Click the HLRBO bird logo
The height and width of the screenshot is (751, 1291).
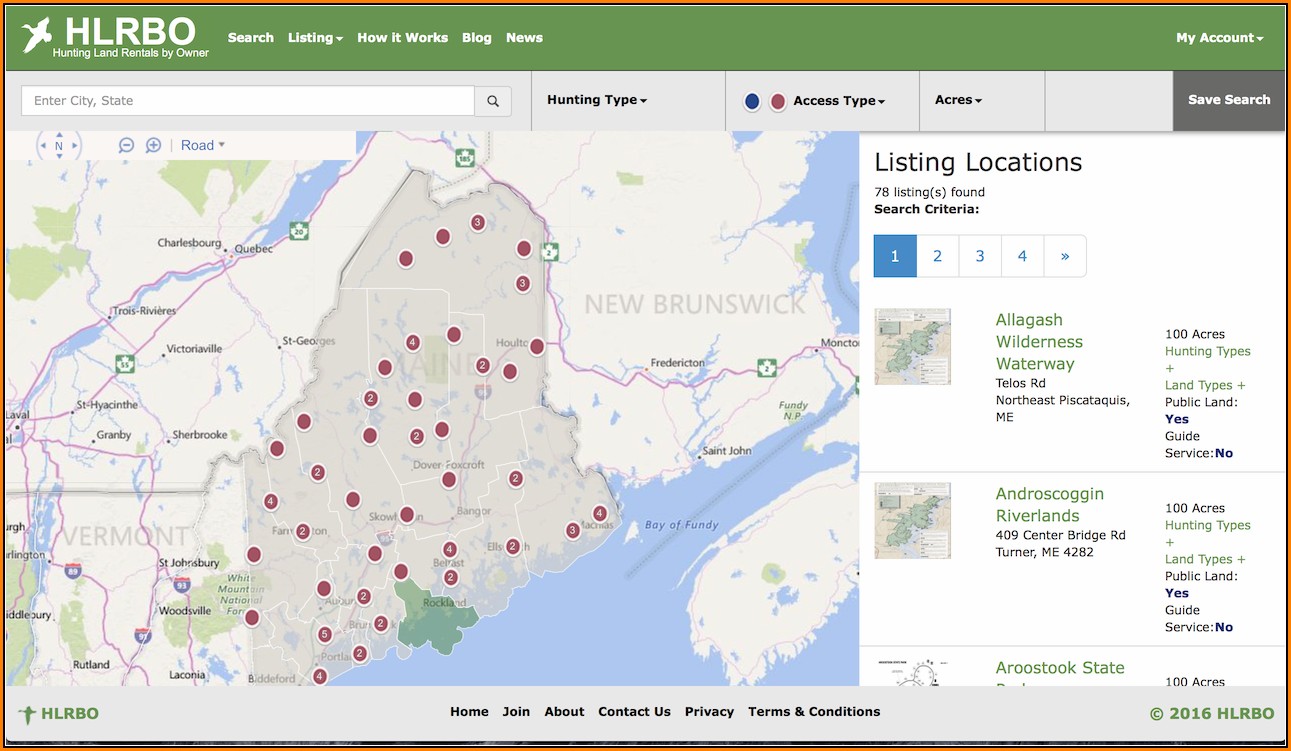point(37,36)
